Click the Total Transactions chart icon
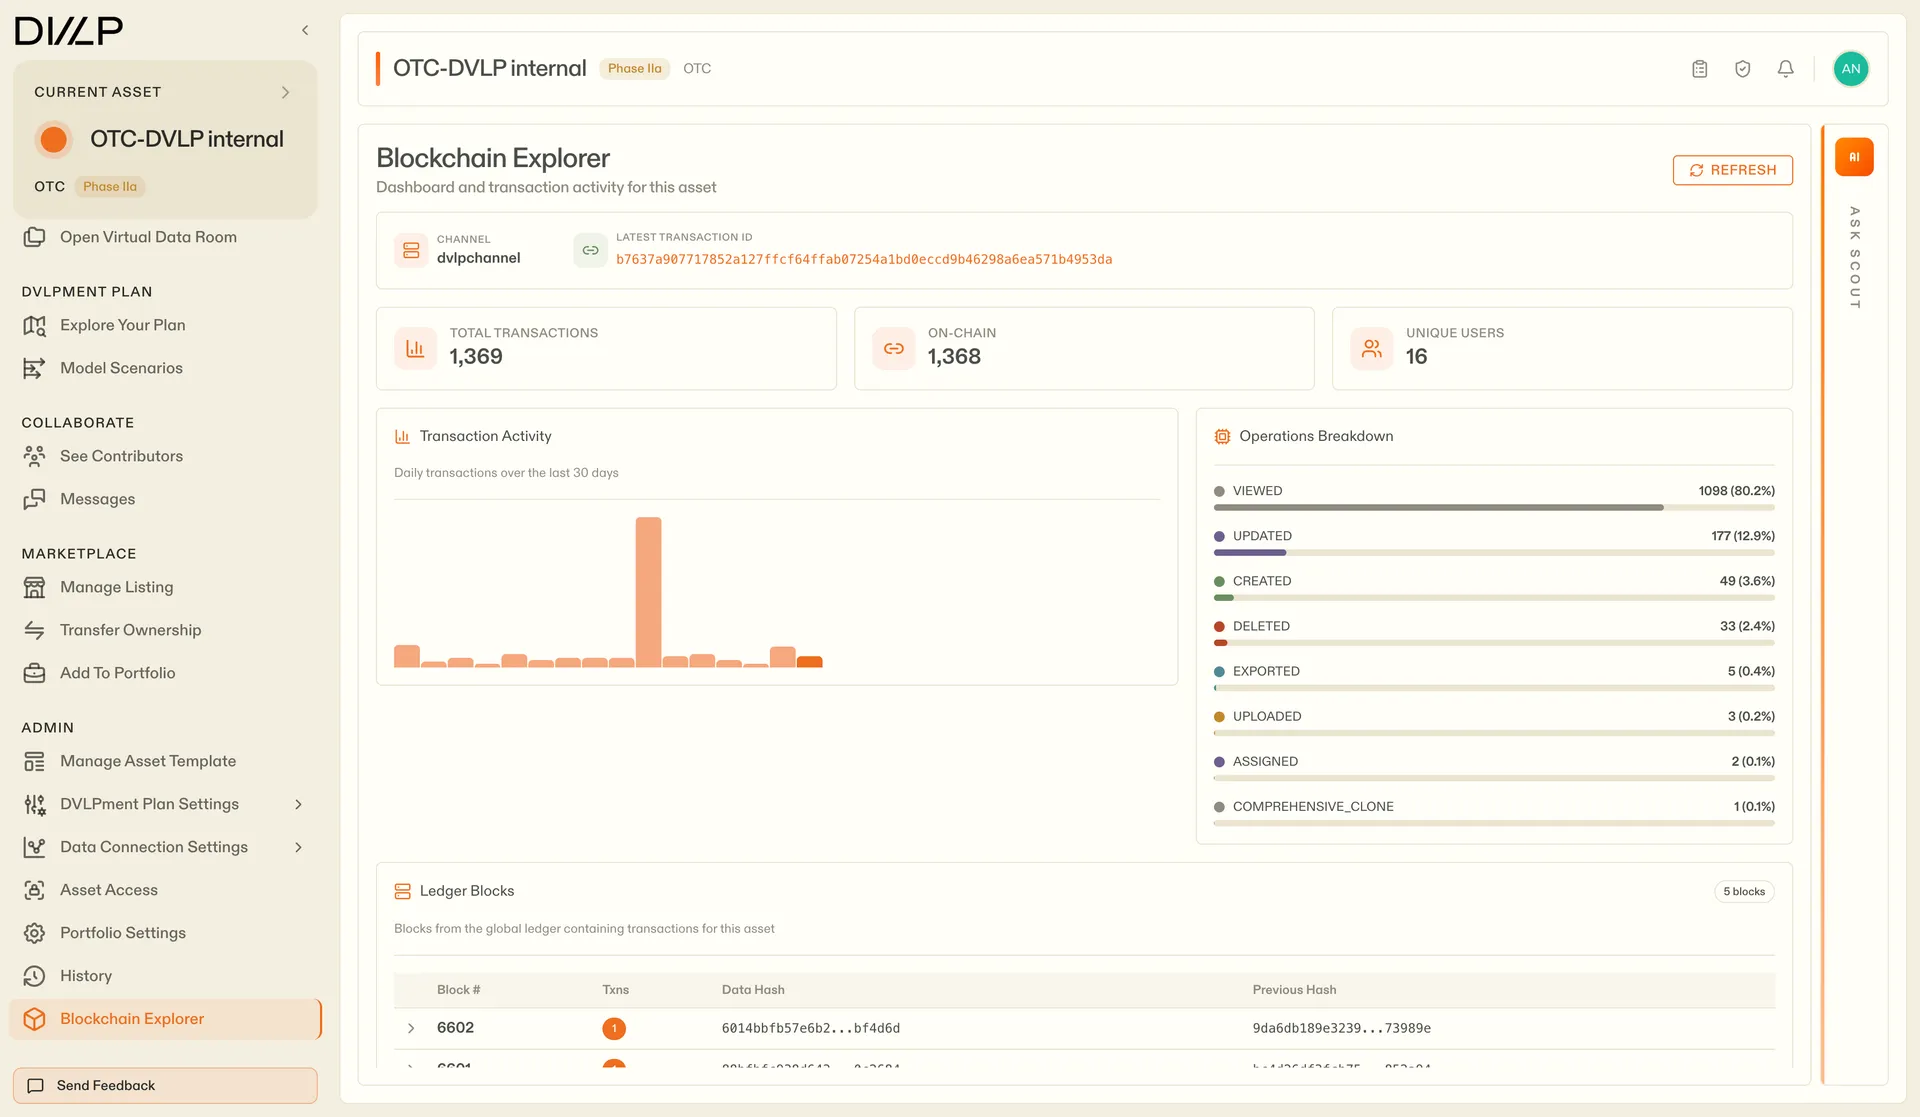The width and height of the screenshot is (1920, 1117). click(415, 349)
